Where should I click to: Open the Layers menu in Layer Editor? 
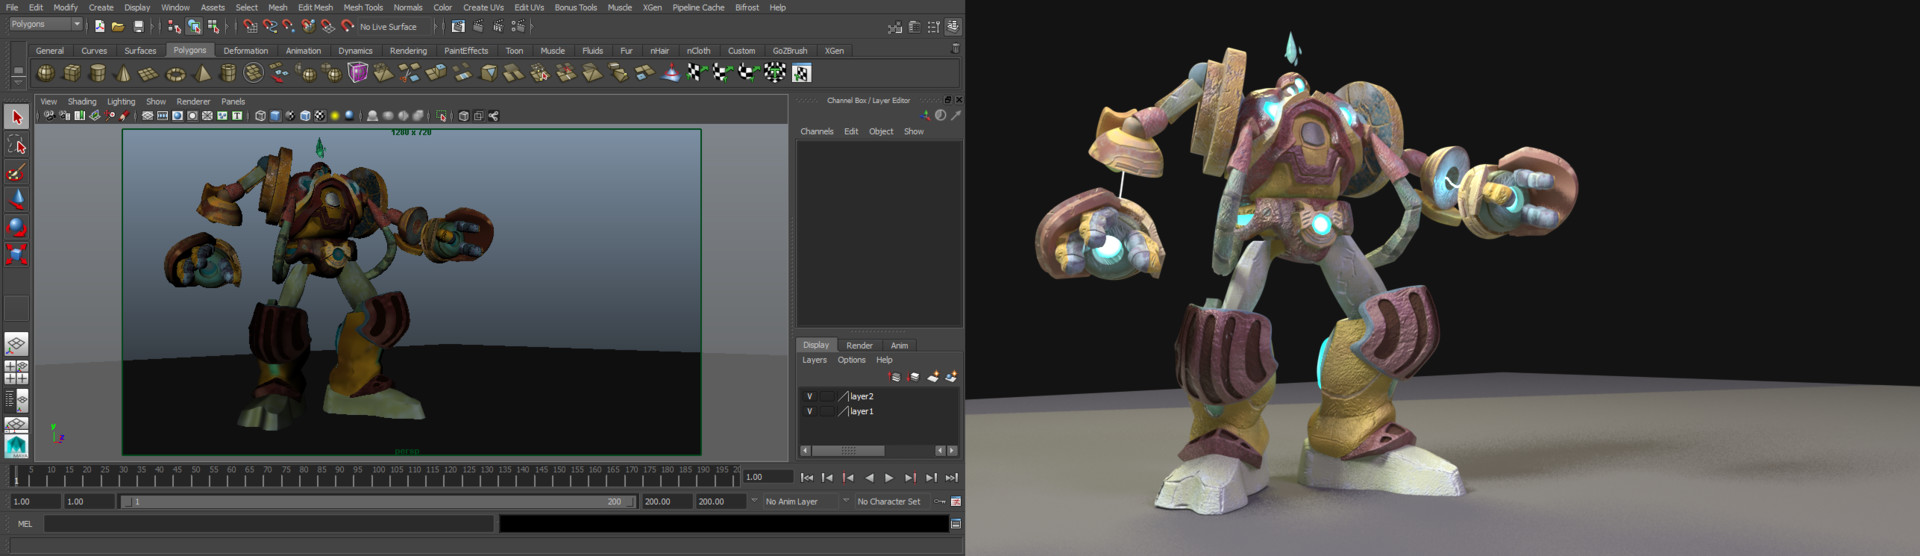(814, 360)
